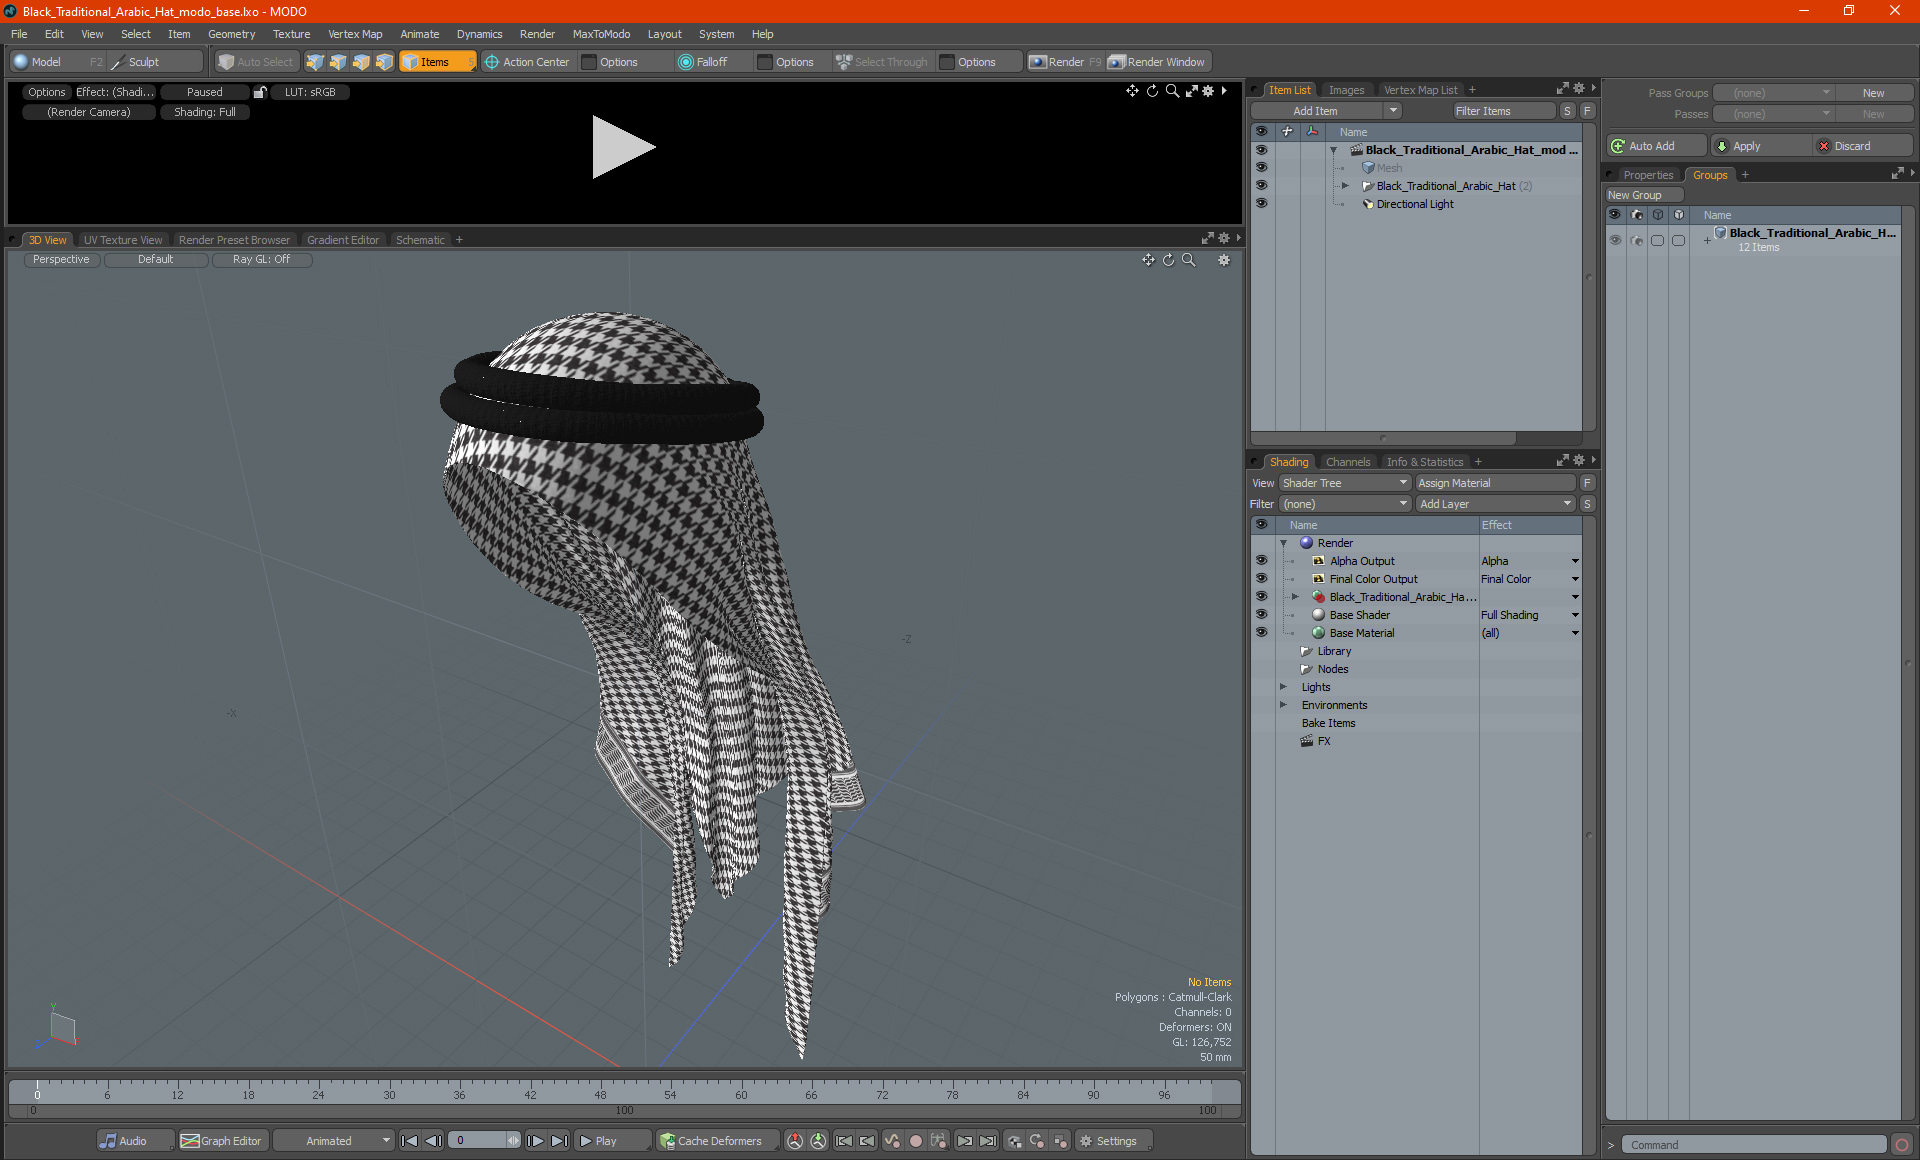Click 3D viewport zoom magnifier icon
Screen dimensions: 1920x1160
point(1189,260)
